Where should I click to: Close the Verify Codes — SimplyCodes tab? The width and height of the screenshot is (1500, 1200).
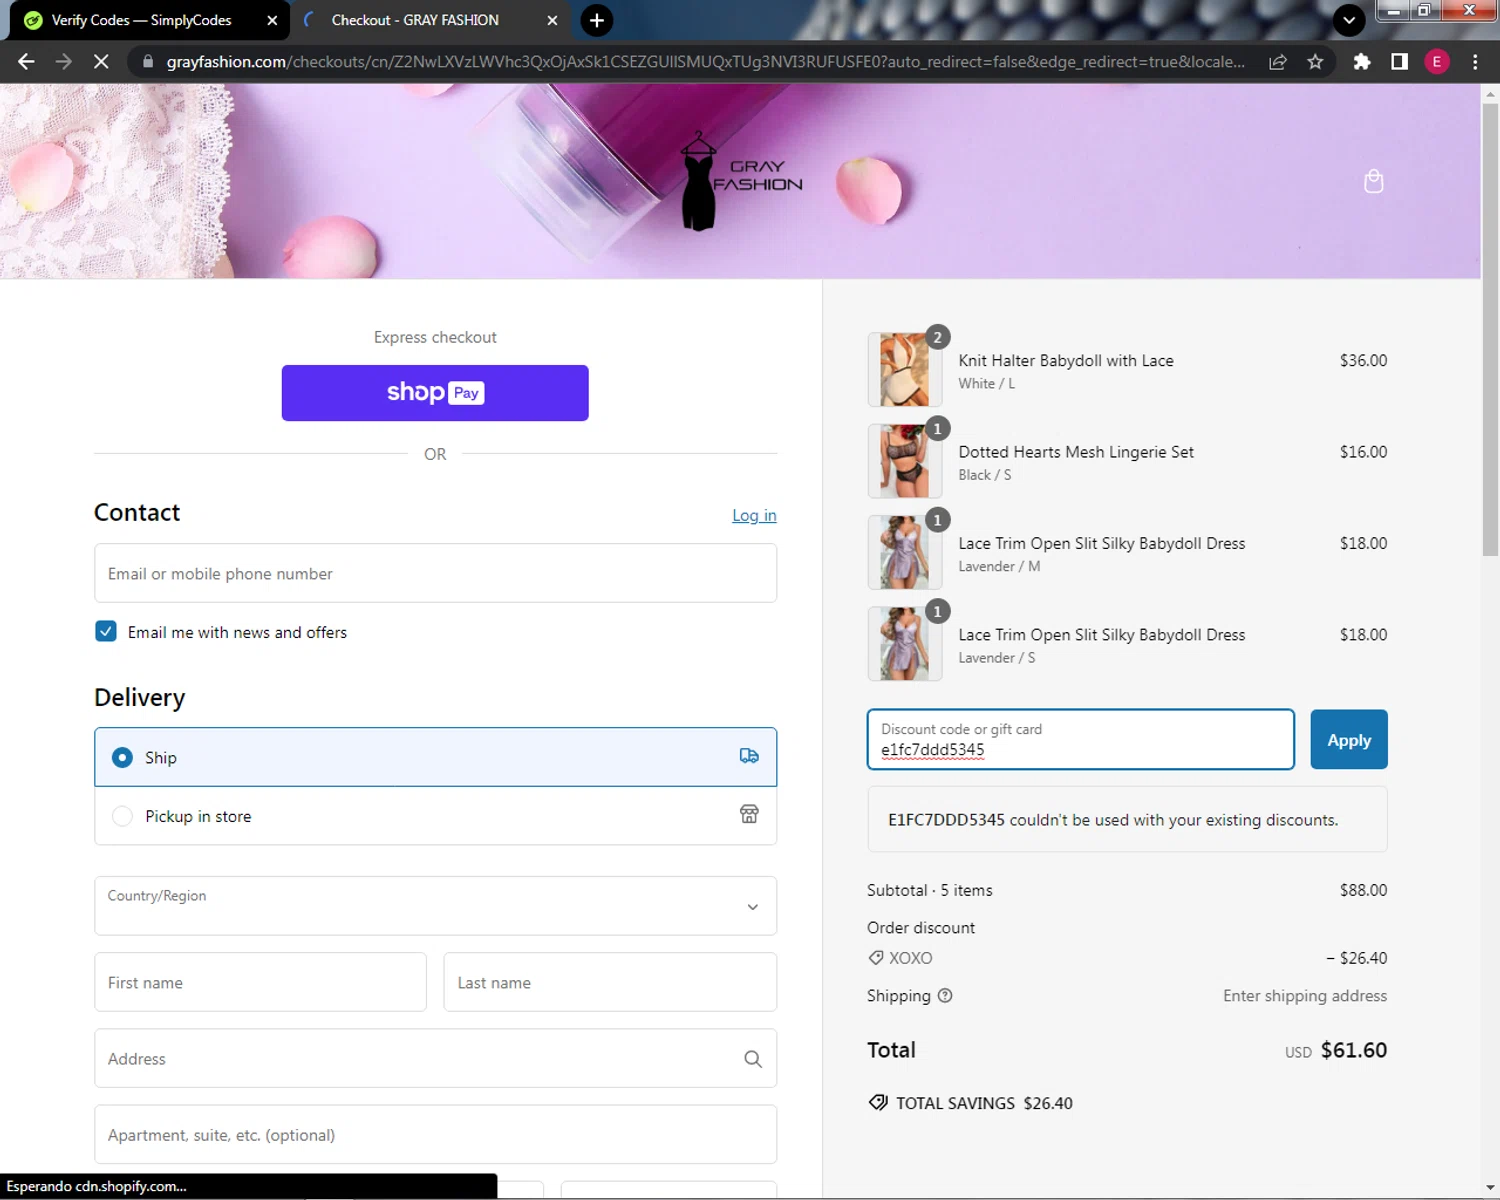click(x=272, y=20)
